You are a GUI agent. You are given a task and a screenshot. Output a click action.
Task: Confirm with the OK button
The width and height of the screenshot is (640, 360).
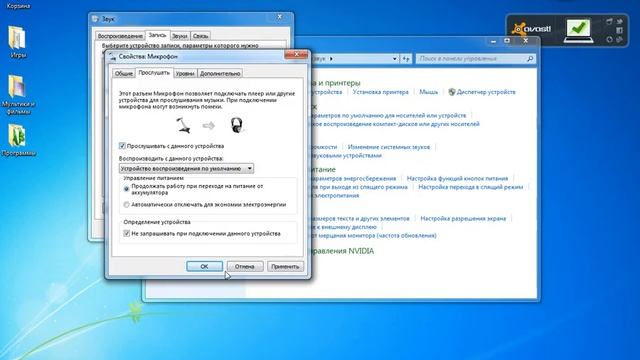[204, 266]
